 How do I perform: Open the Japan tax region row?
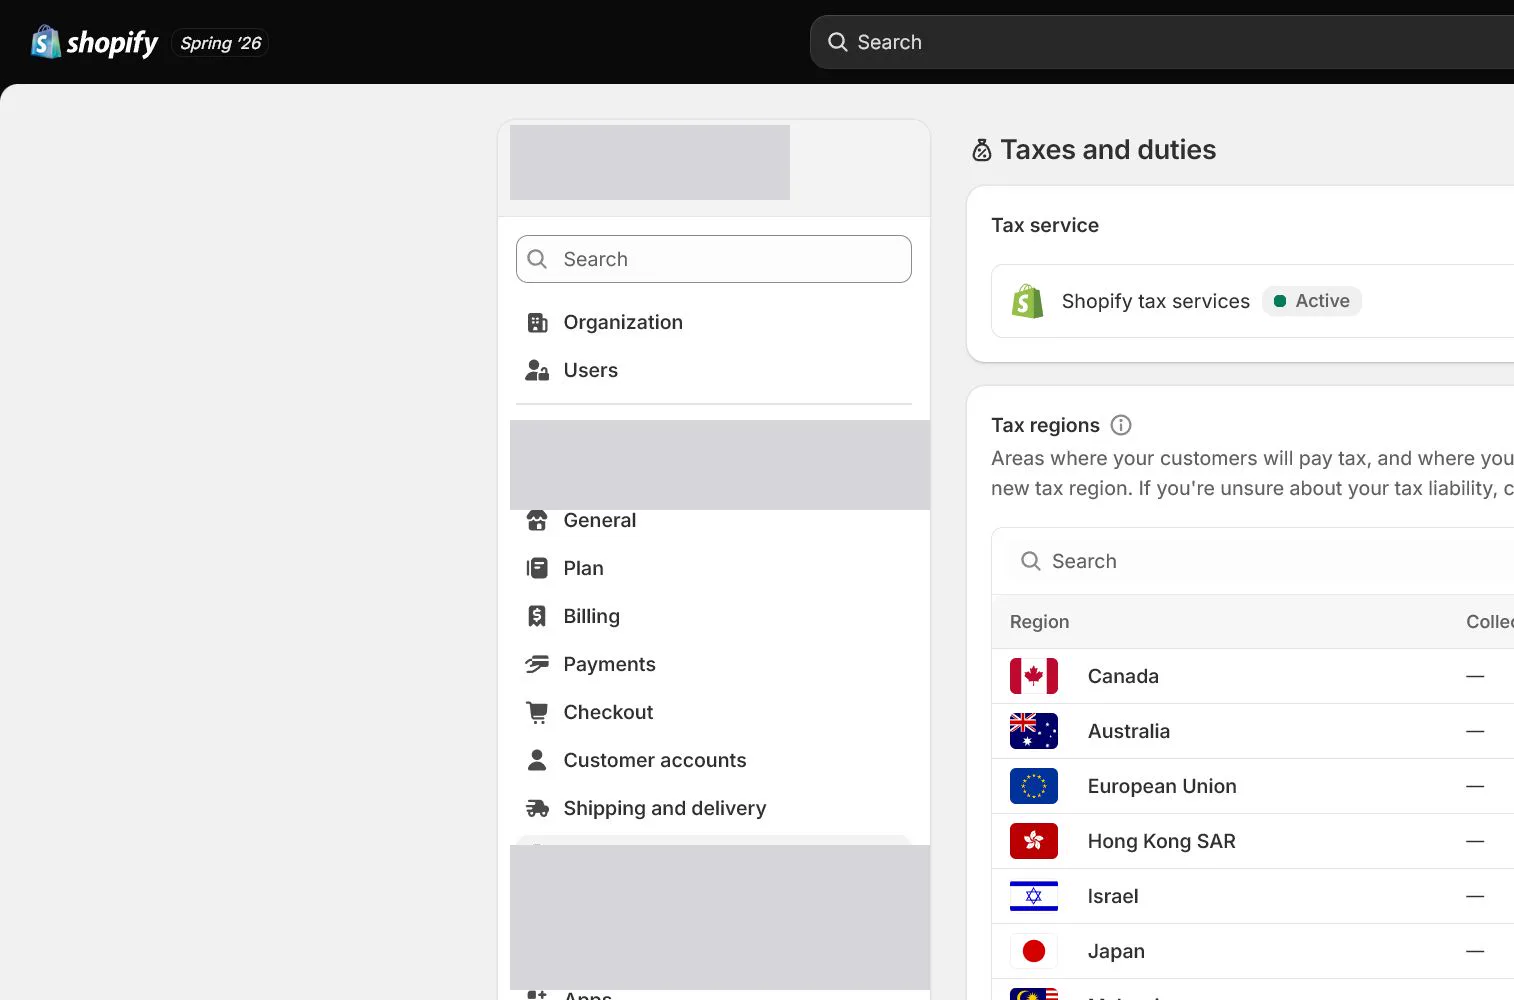tap(1252, 951)
